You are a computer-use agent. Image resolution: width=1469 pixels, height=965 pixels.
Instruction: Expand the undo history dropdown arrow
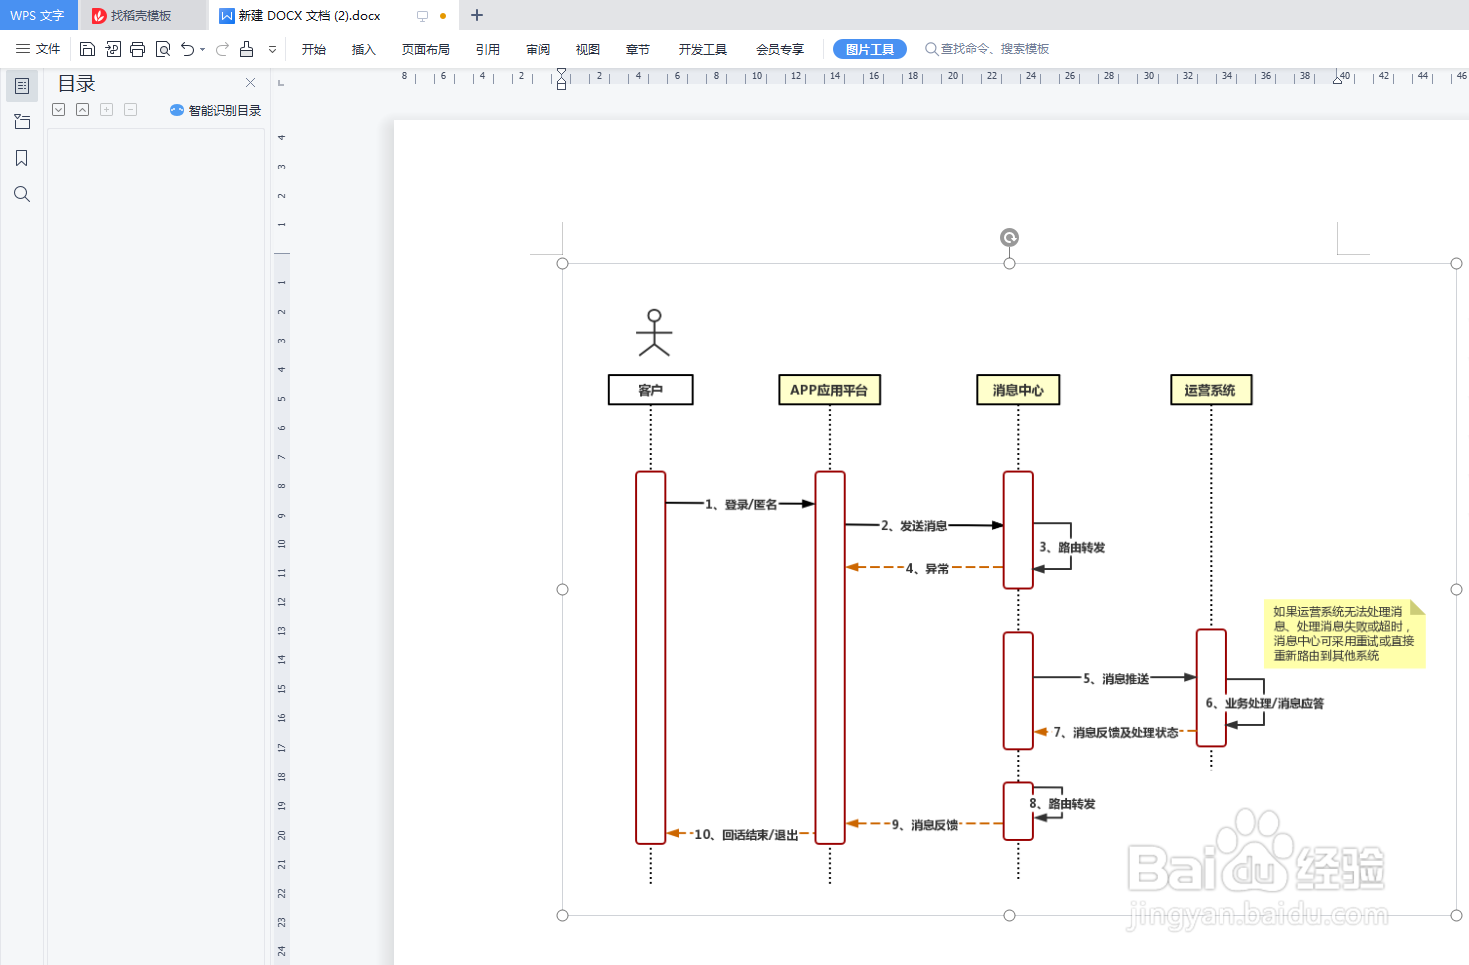pos(202,49)
